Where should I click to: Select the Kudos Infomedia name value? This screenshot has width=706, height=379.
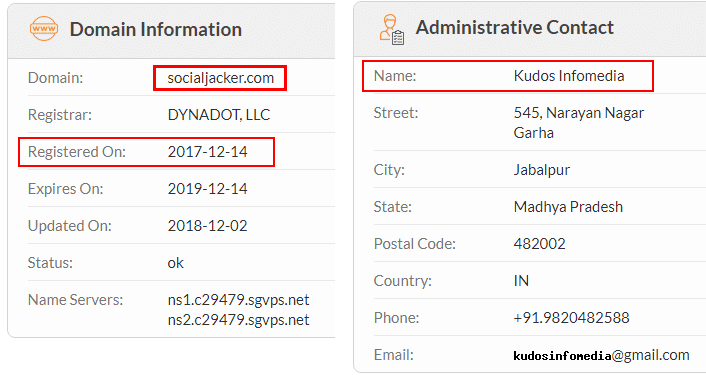click(569, 76)
